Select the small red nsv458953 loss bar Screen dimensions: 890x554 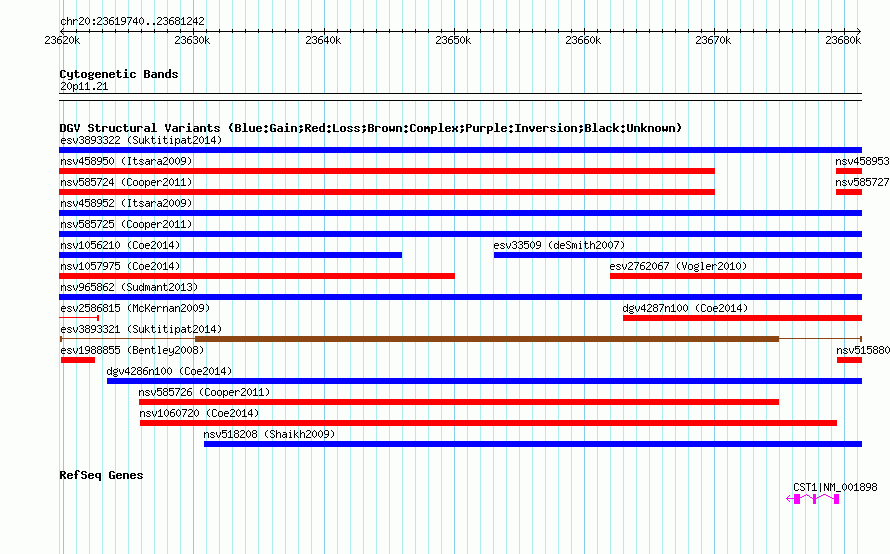click(849, 171)
